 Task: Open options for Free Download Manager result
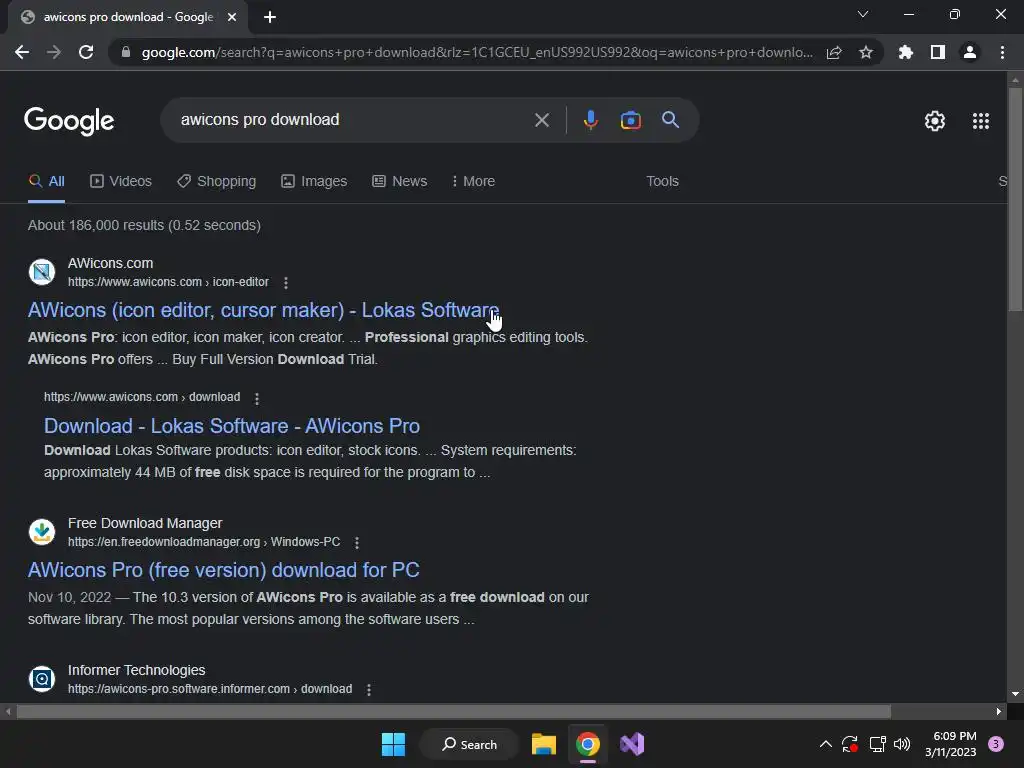(357, 543)
